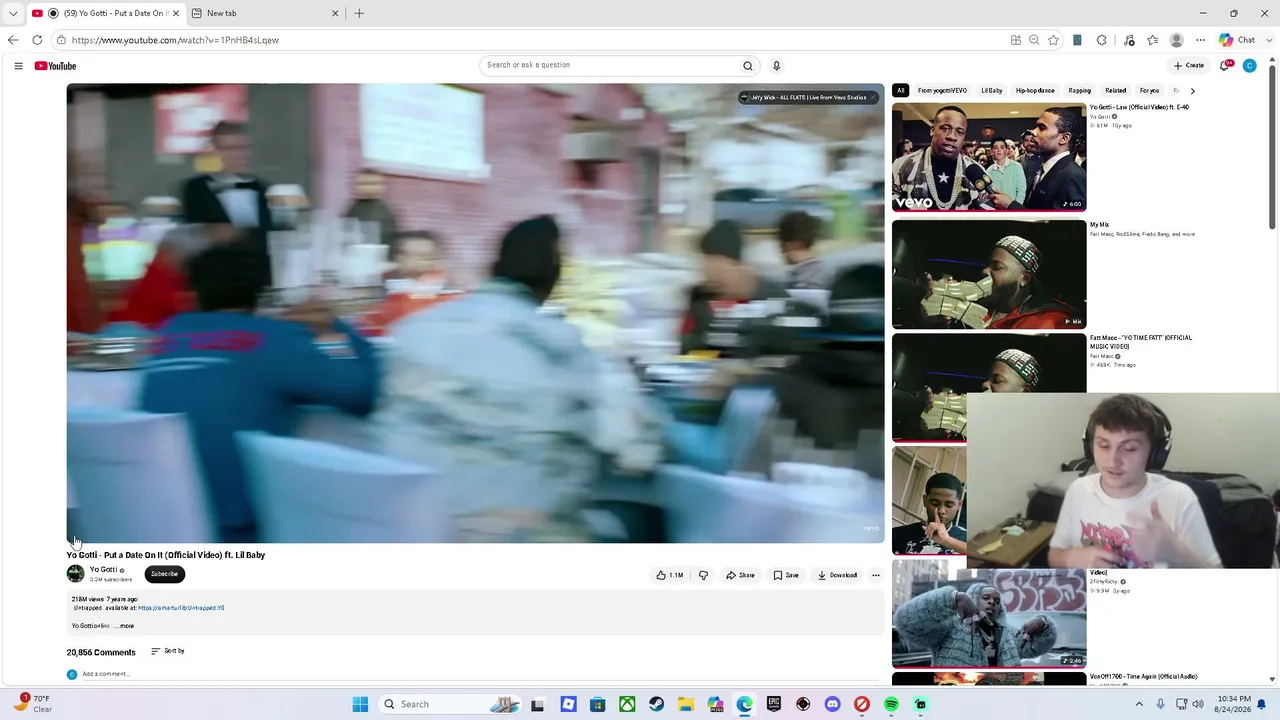Select the All filter chip

(x=900, y=91)
